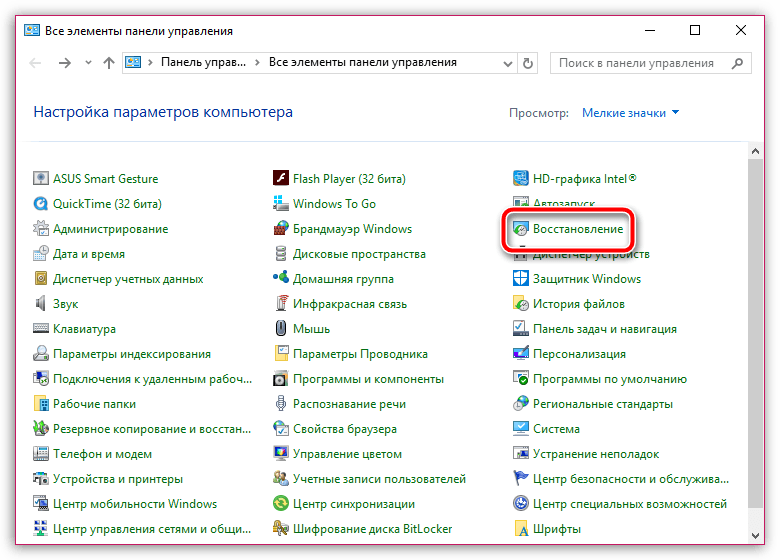Open the Дисковые пространства icon
Image resolution: width=780 pixels, height=560 pixels.
click(281, 253)
